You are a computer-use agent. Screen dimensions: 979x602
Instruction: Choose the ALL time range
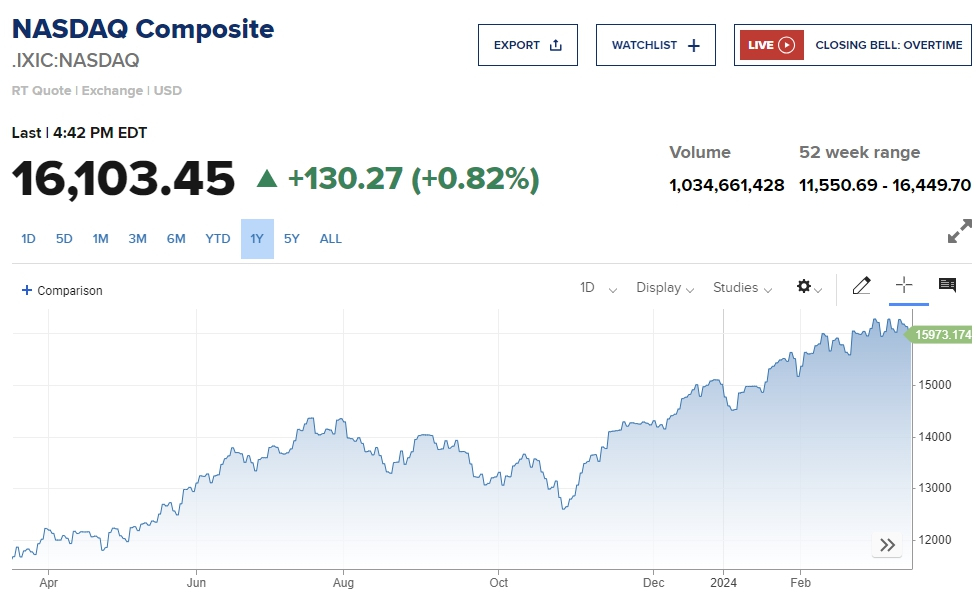coord(331,239)
